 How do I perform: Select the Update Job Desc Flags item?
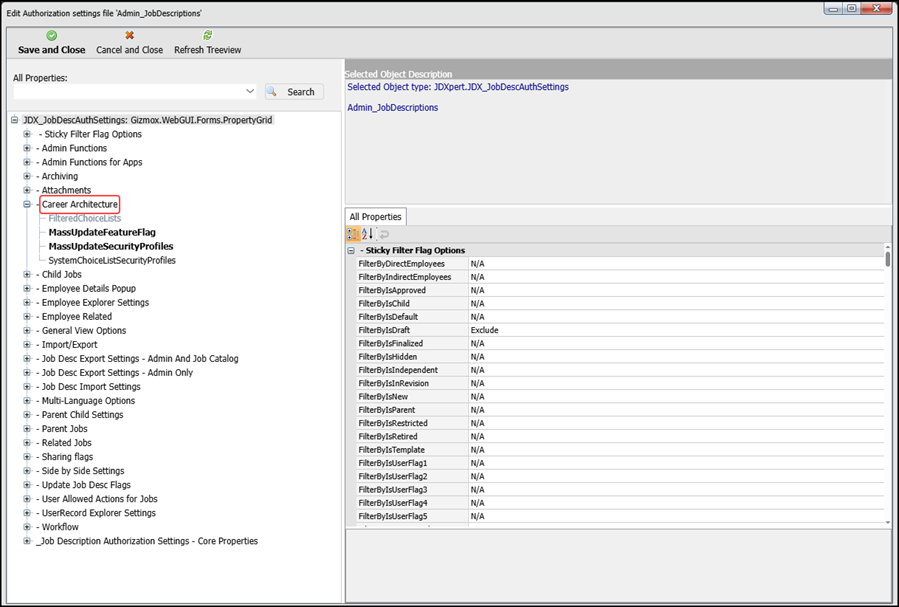86,485
